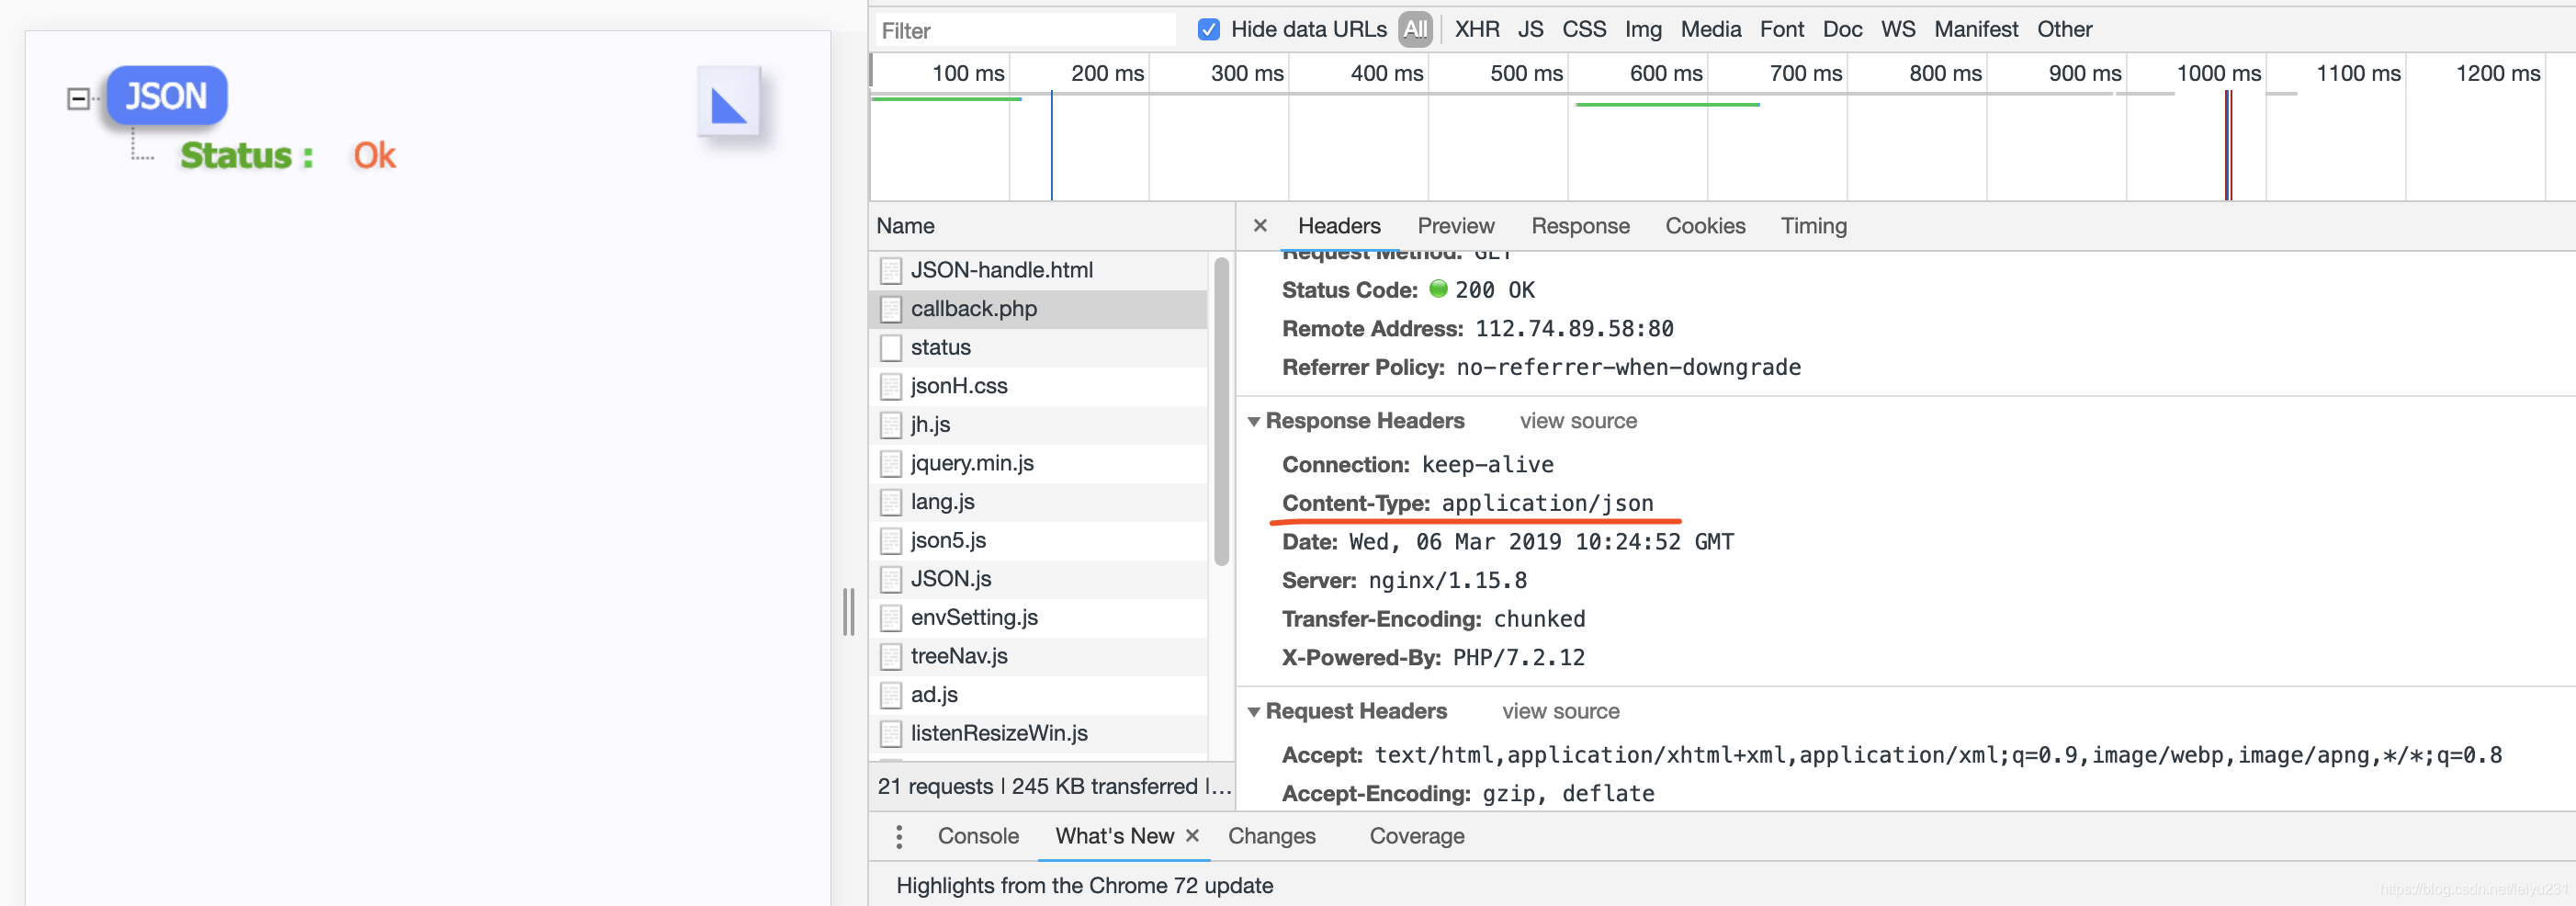
Task: Click the blue triangle corner icon
Action: 729,101
